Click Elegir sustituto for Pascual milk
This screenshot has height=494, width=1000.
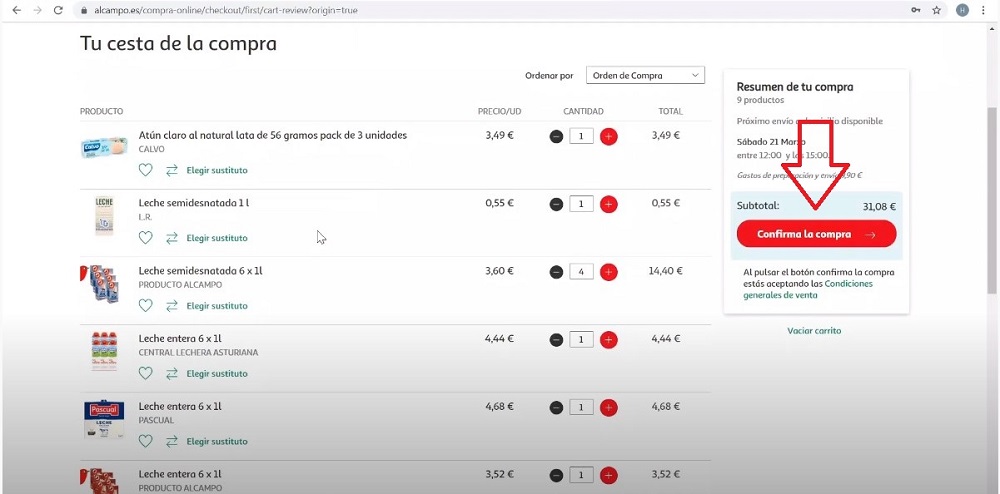click(x=216, y=441)
